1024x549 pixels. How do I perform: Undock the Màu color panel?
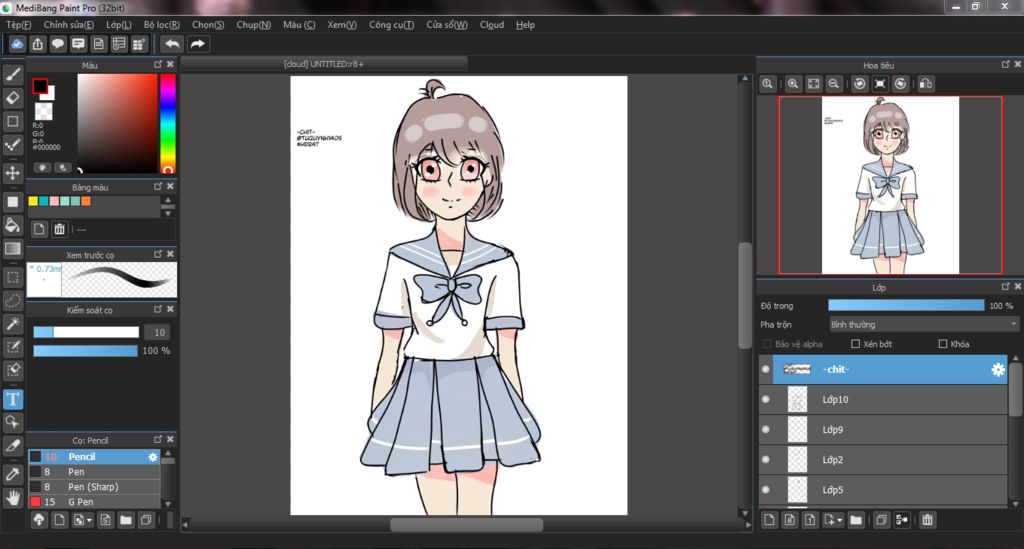pos(157,64)
